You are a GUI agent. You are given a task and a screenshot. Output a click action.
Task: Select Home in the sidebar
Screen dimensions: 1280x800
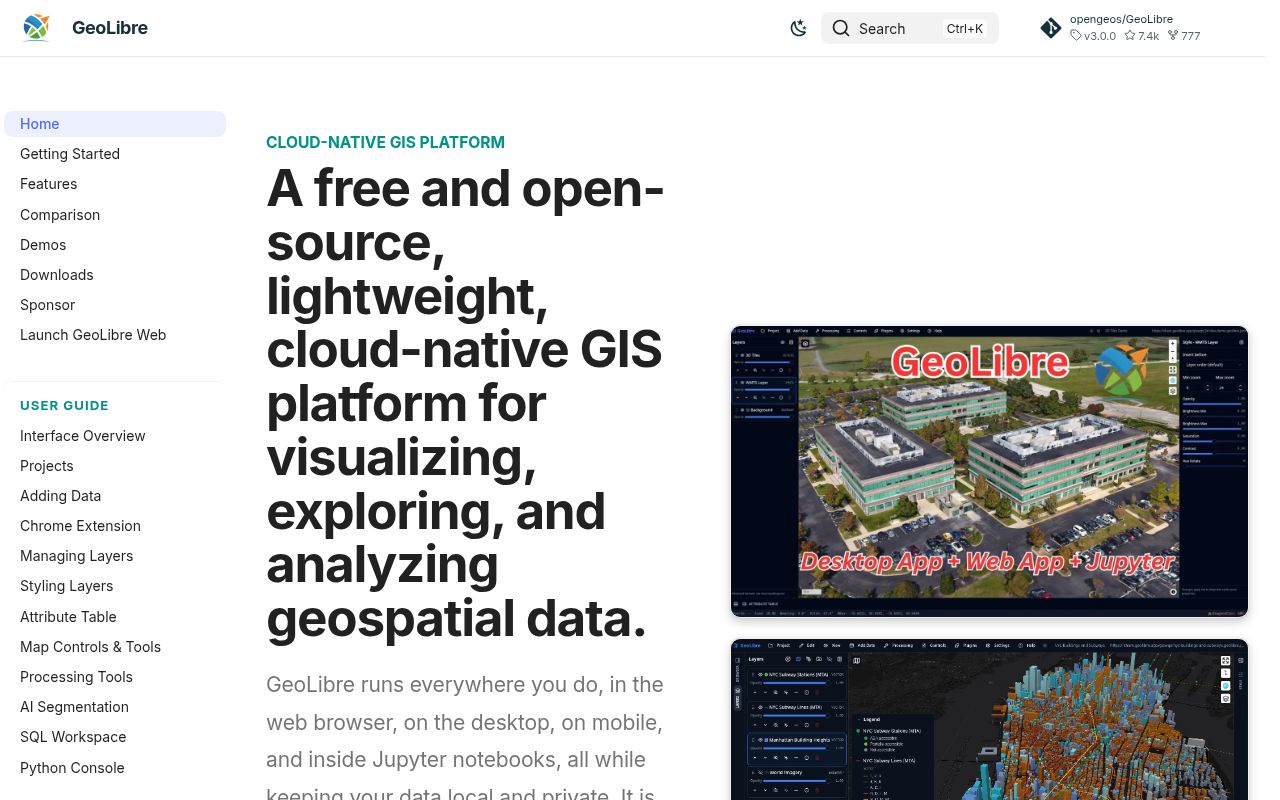(115, 124)
